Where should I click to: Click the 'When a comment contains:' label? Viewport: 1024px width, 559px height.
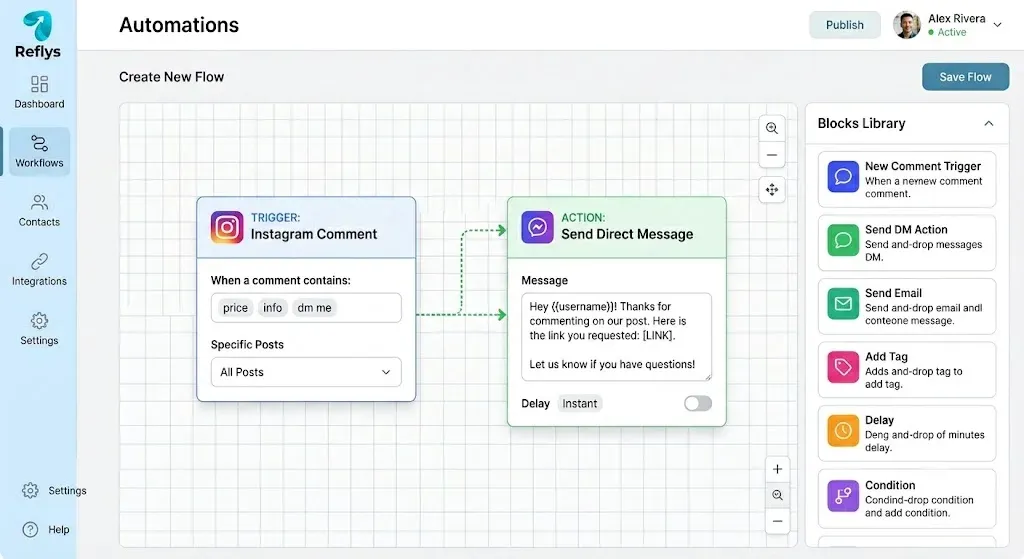tap(280, 280)
